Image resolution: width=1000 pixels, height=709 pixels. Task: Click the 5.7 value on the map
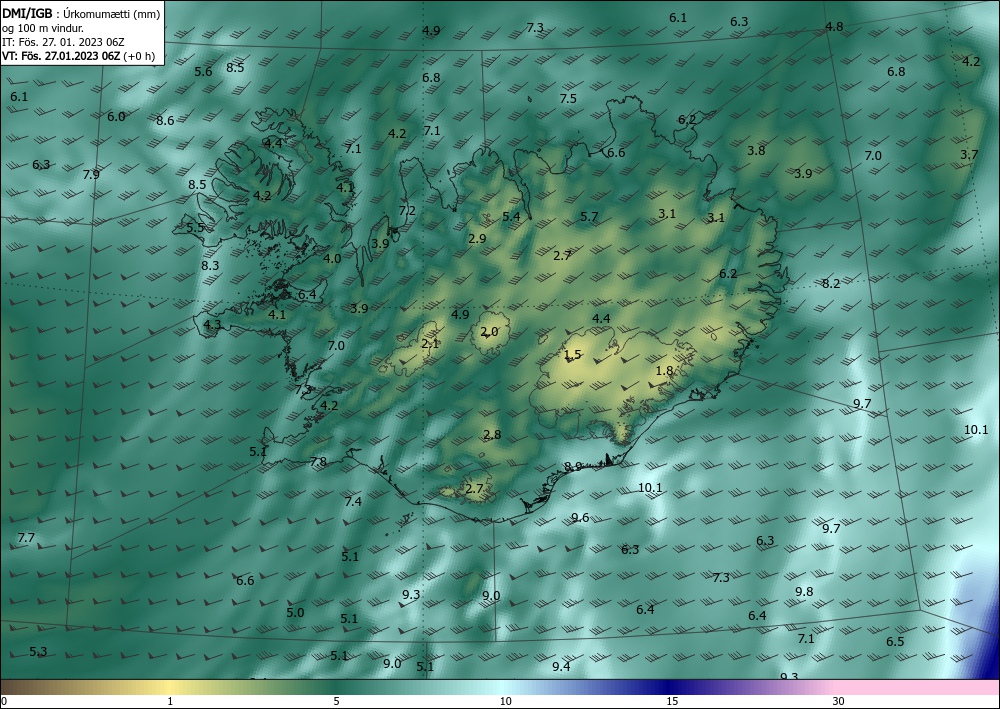589,217
